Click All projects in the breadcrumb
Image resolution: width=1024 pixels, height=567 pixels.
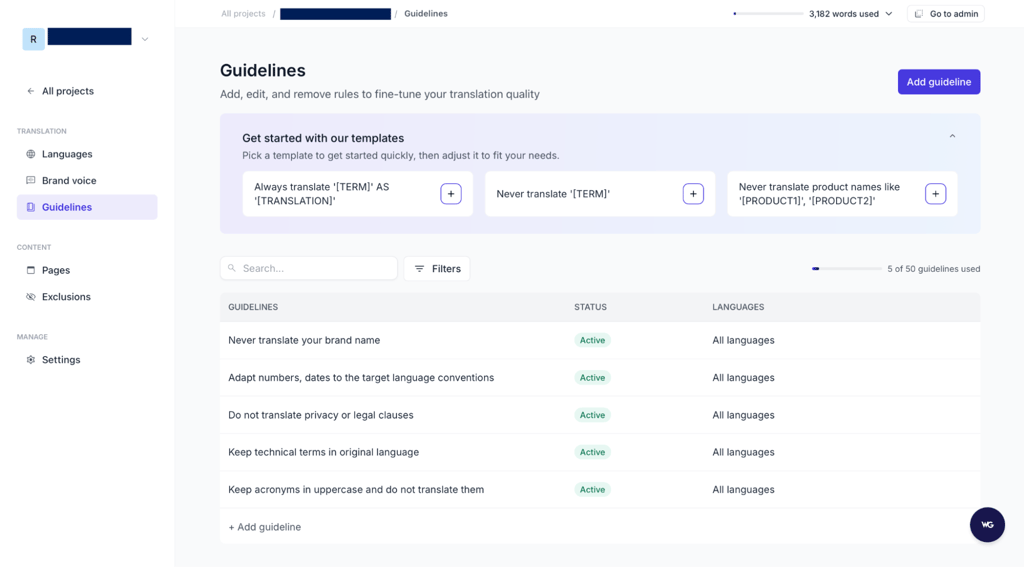click(243, 14)
